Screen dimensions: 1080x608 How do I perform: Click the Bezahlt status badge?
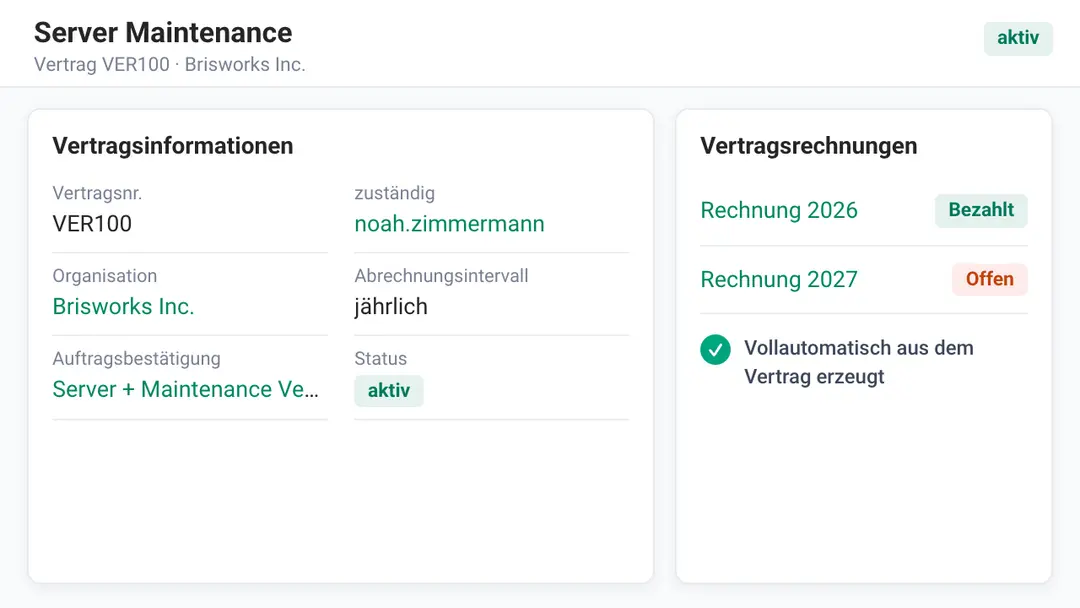pos(981,210)
